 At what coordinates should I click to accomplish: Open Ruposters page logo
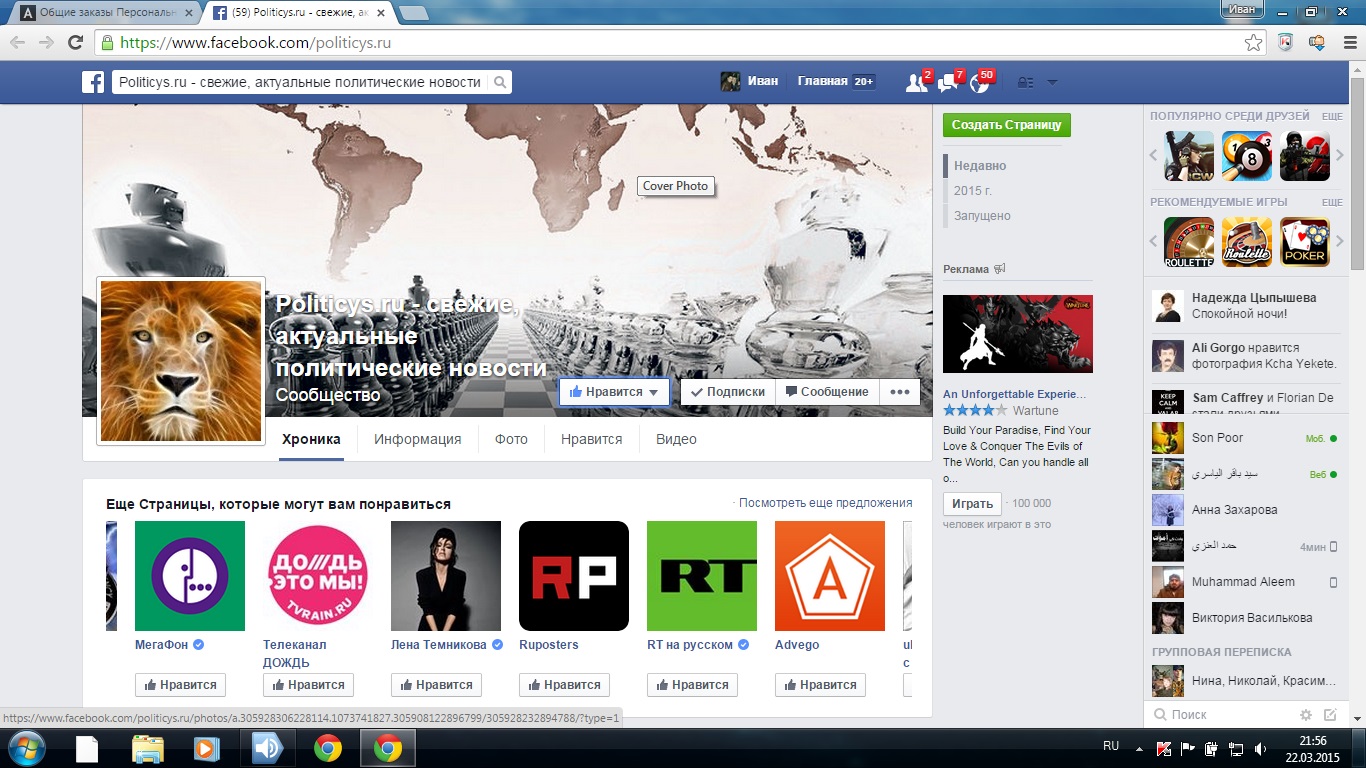(574, 576)
